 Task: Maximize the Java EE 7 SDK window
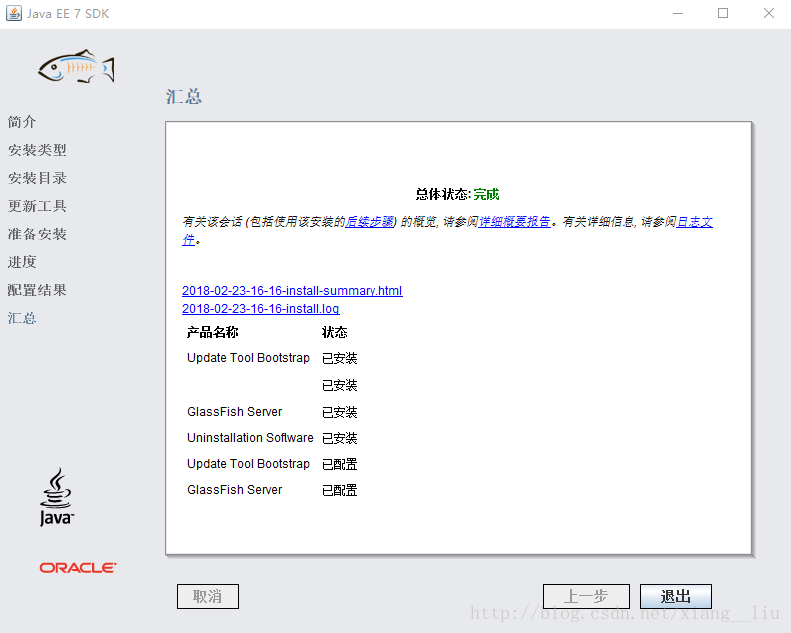coord(723,13)
